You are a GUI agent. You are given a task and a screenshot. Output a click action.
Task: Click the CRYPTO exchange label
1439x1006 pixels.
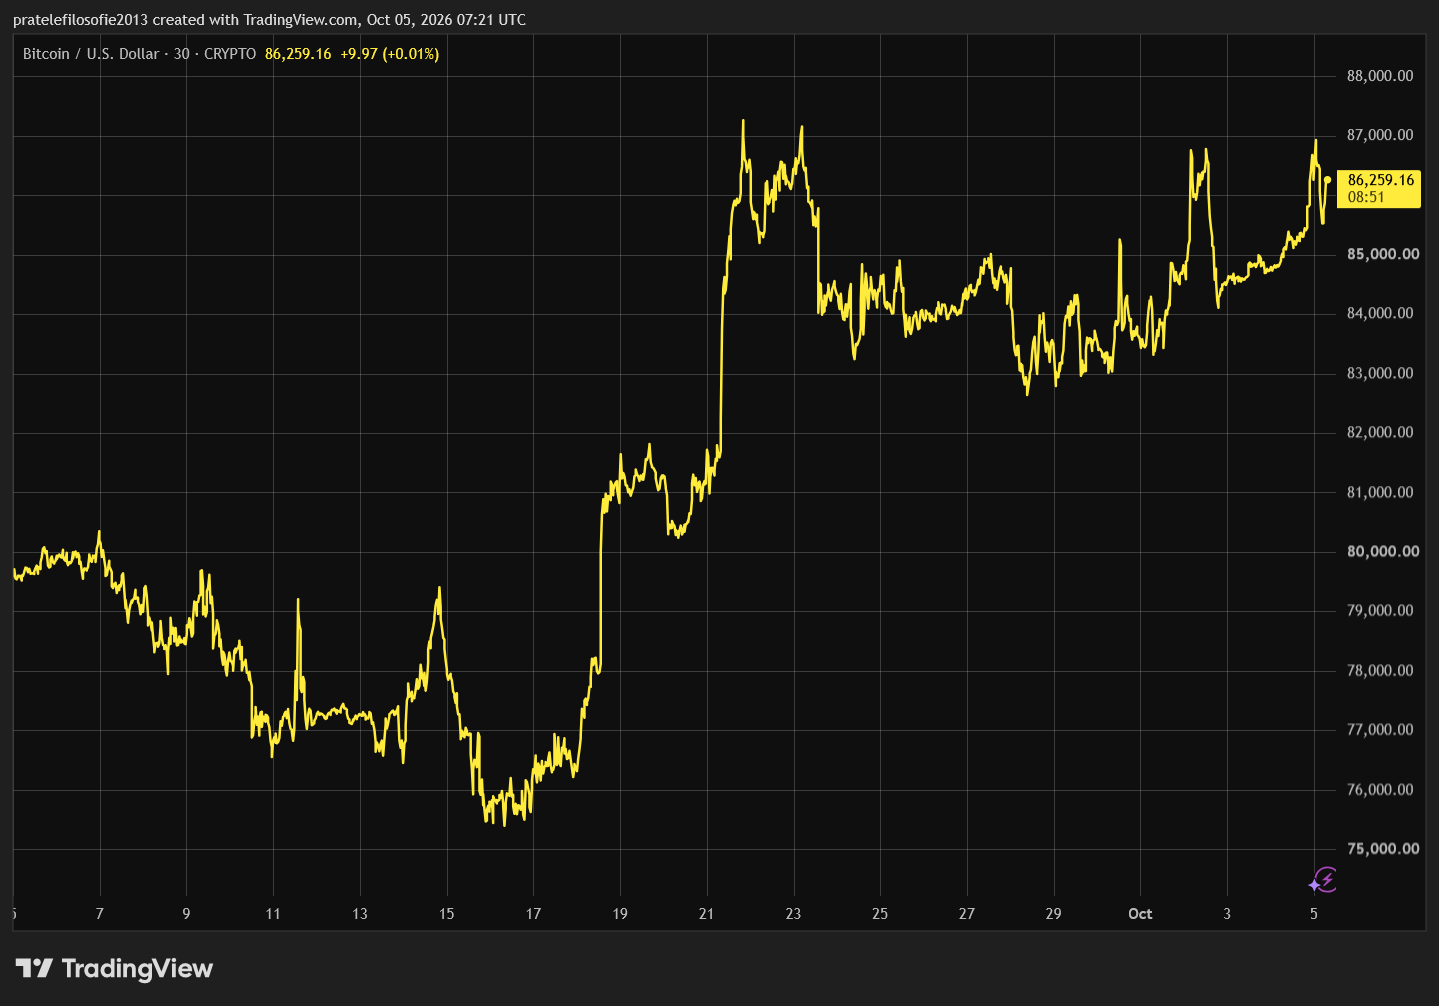pyautogui.click(x=230, y=54)
